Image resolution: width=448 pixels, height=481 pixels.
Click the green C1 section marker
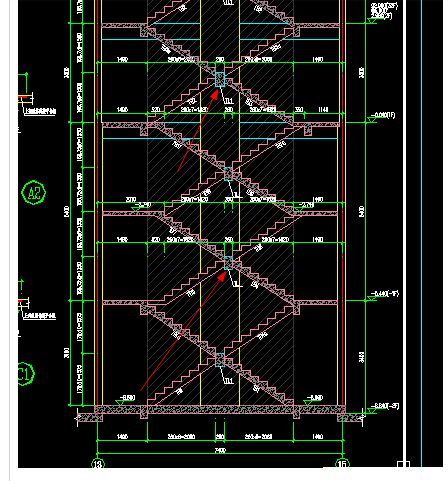[x=25, y=374]
